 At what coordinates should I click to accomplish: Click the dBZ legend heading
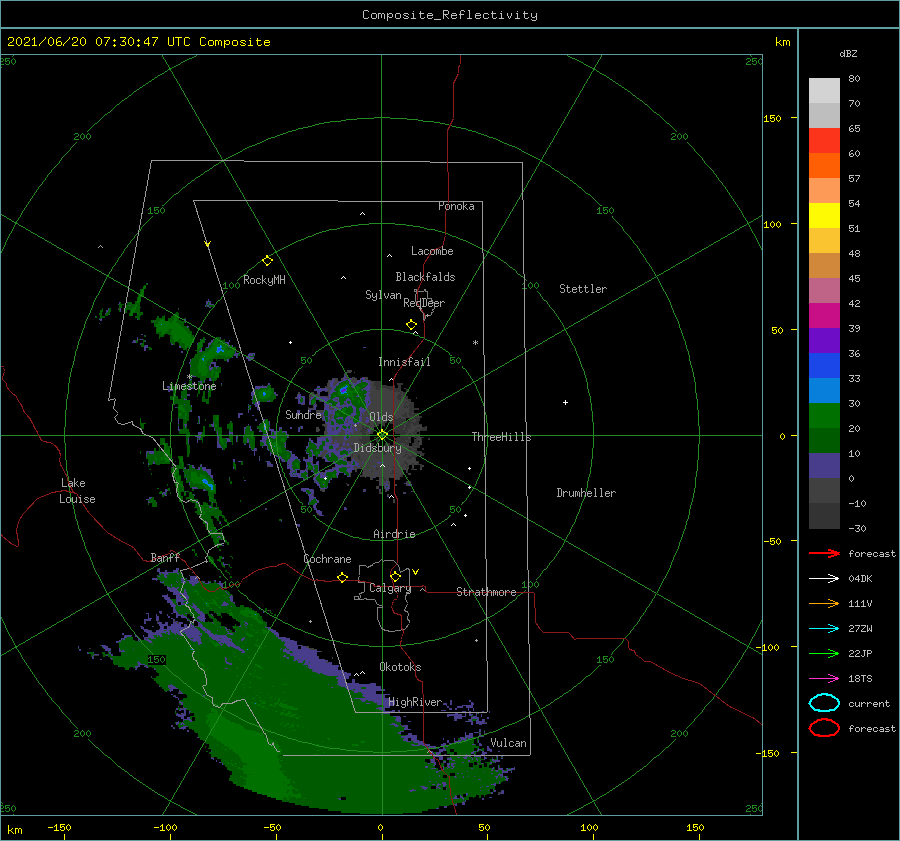click(848, 53)
